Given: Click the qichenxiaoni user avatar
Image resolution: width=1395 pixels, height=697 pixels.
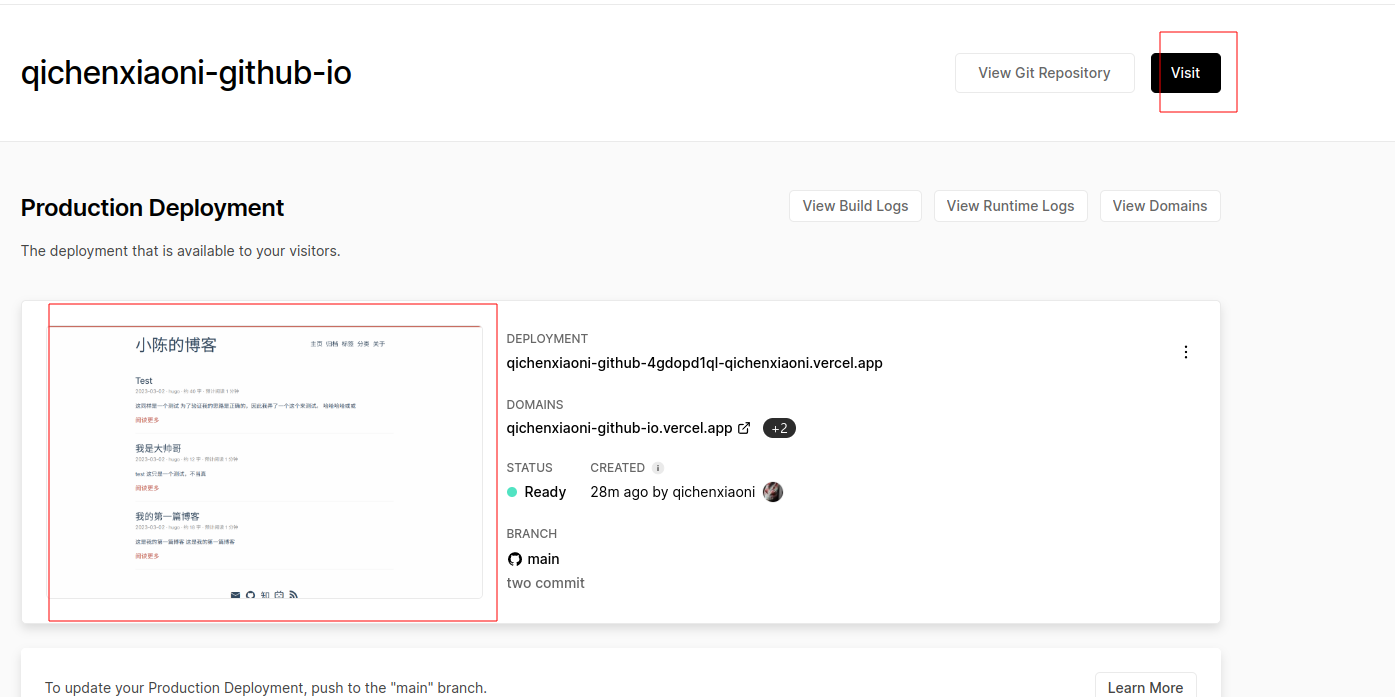Looking at the screenshot, I should tap(773, 492).
